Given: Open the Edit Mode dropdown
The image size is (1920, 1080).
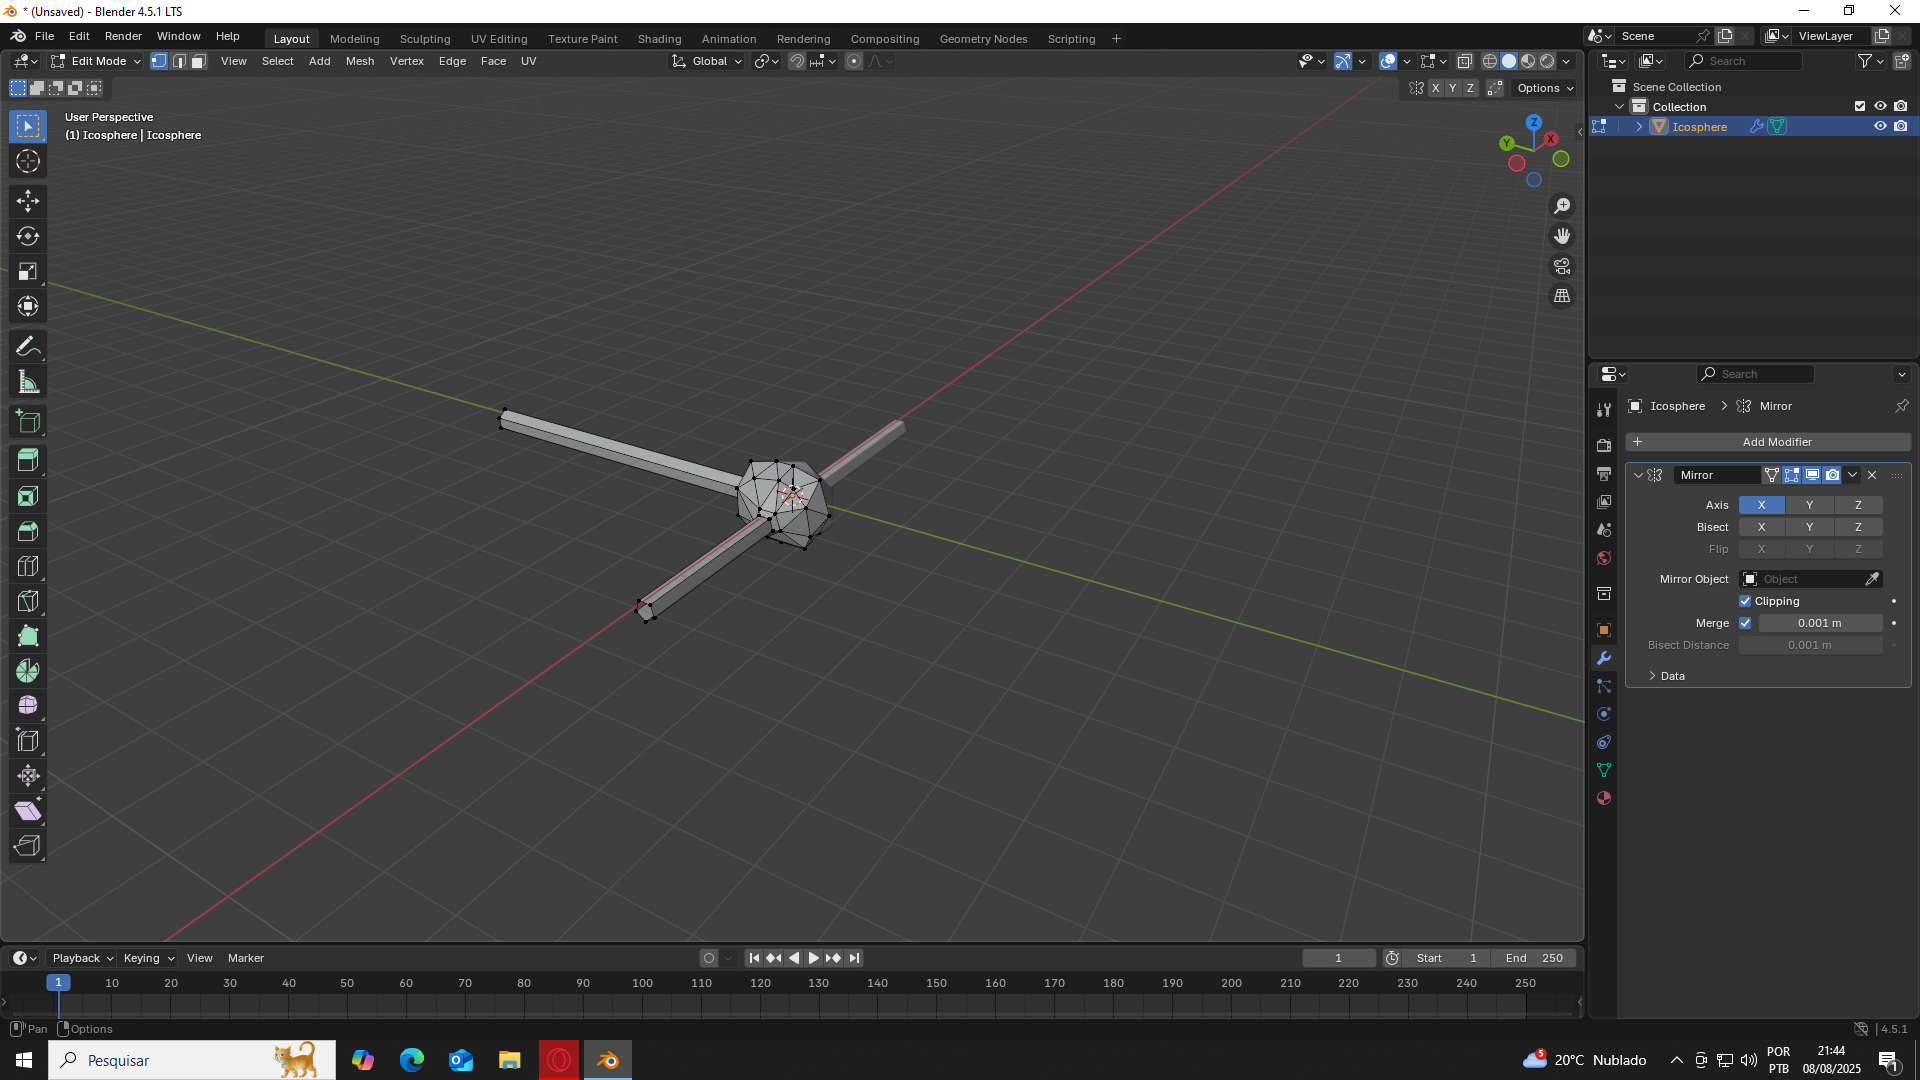Looking at the screenshot, I should (x=97, y=61).
